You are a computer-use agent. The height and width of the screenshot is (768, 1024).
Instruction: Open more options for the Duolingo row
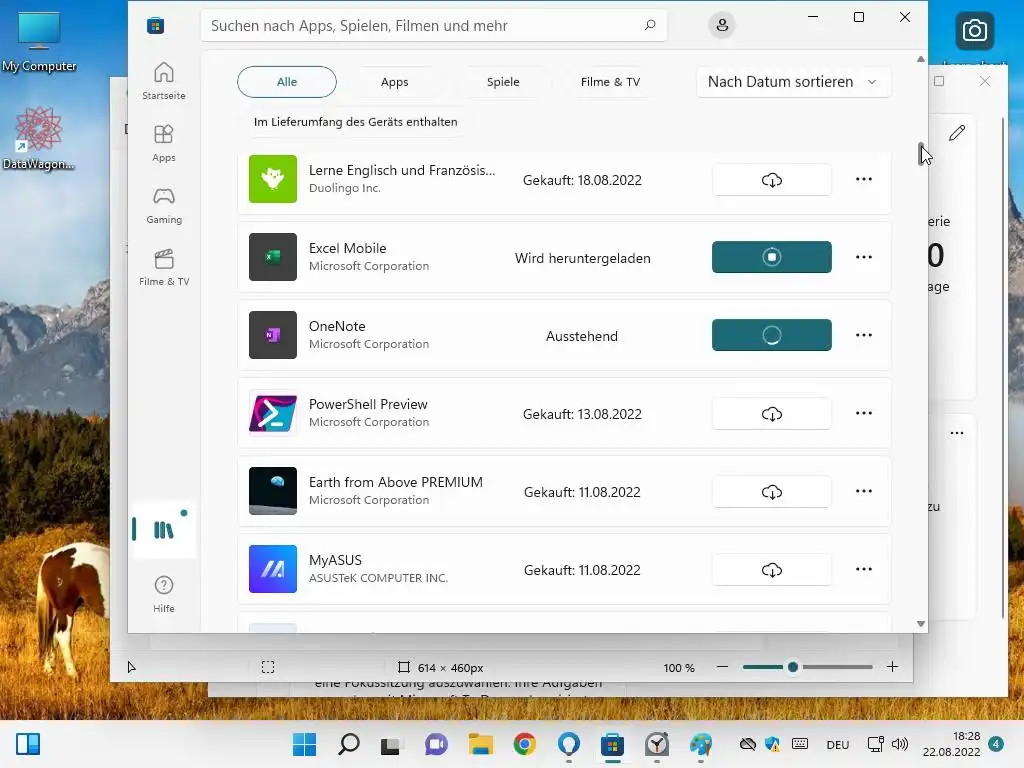863,179
